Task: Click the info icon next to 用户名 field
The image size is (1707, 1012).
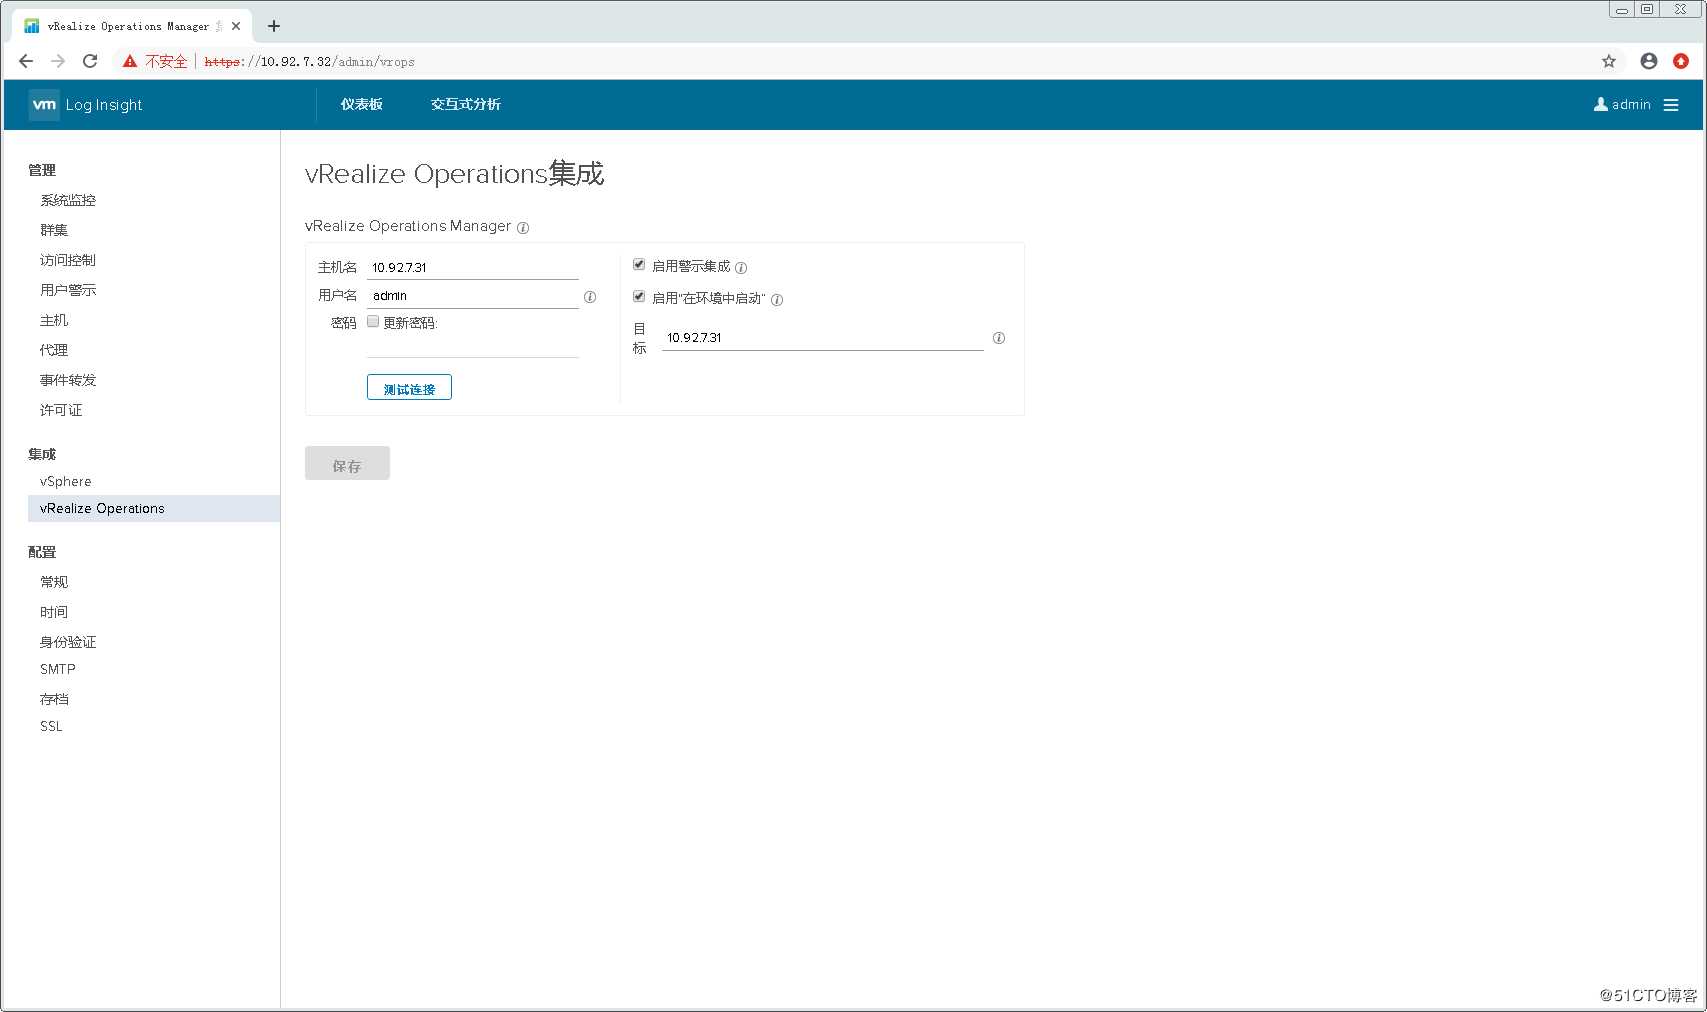Action: 590,297
